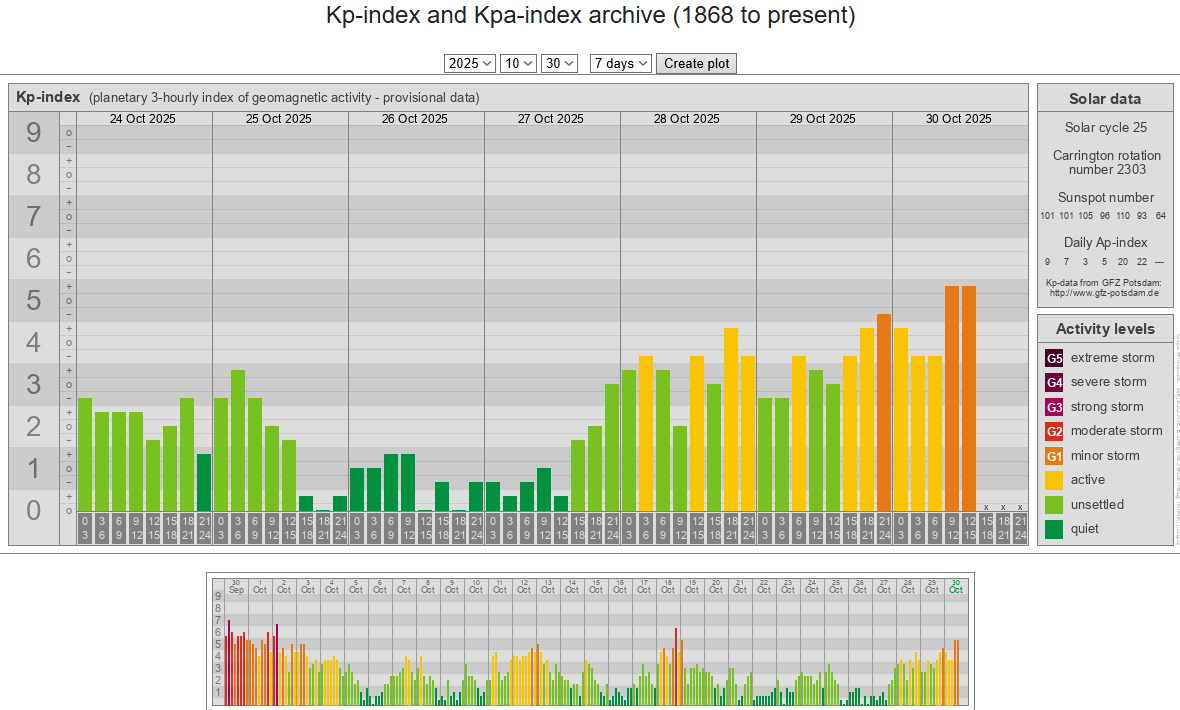Image resolution: width=1180 pixels, height=710 pixels.
Task: Click the Create plot button
Action: coord(696,63)
